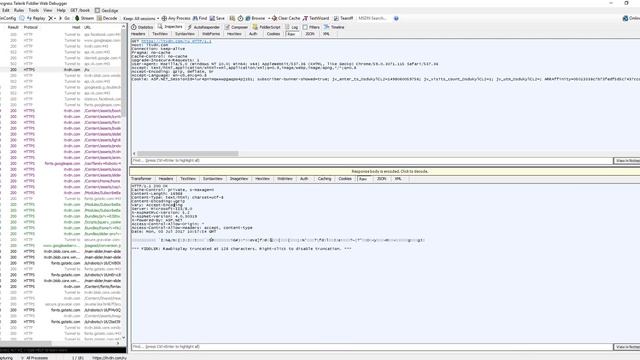
Task: Open the Help menu
Action: (x=61, y=10)
